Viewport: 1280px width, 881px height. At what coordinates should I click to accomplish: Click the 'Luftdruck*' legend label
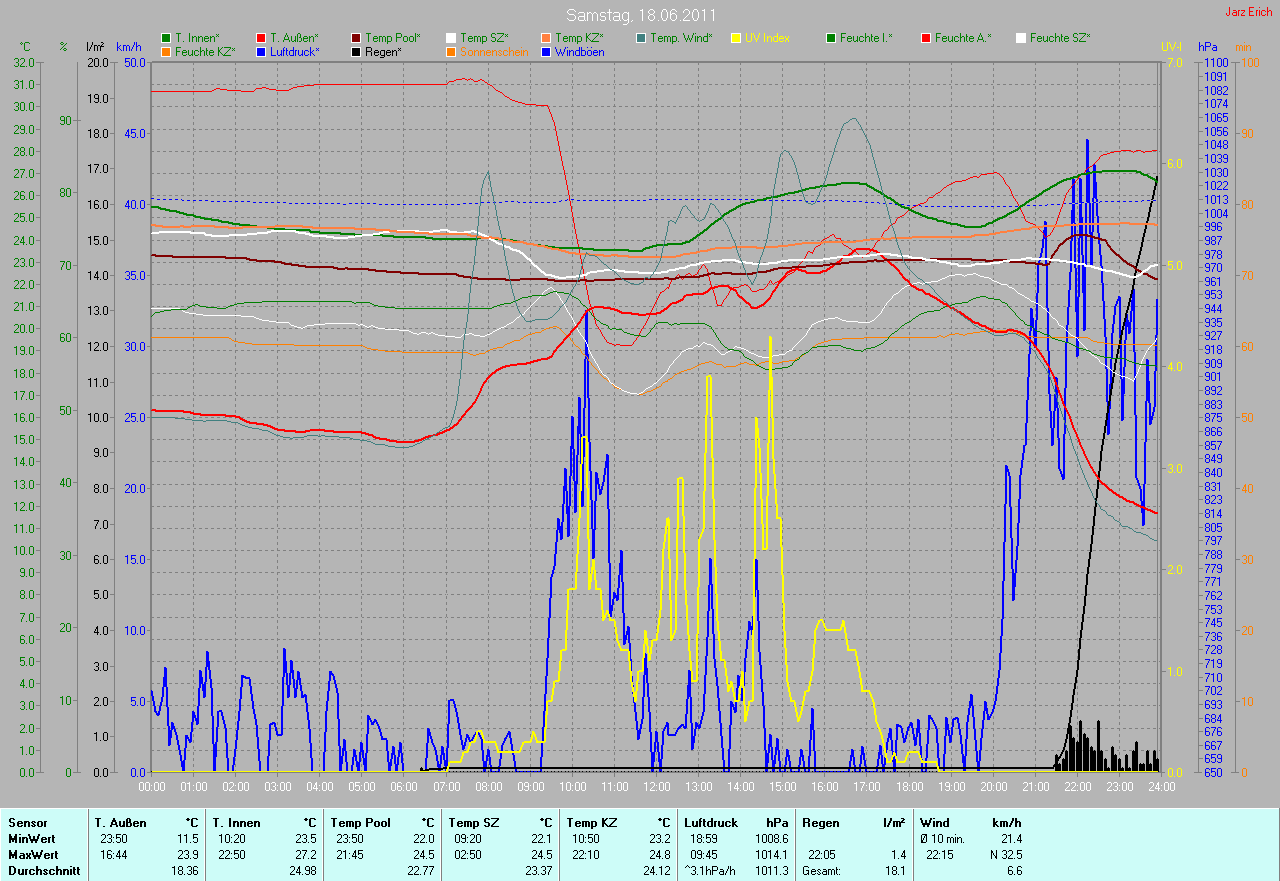coord(295,51)
